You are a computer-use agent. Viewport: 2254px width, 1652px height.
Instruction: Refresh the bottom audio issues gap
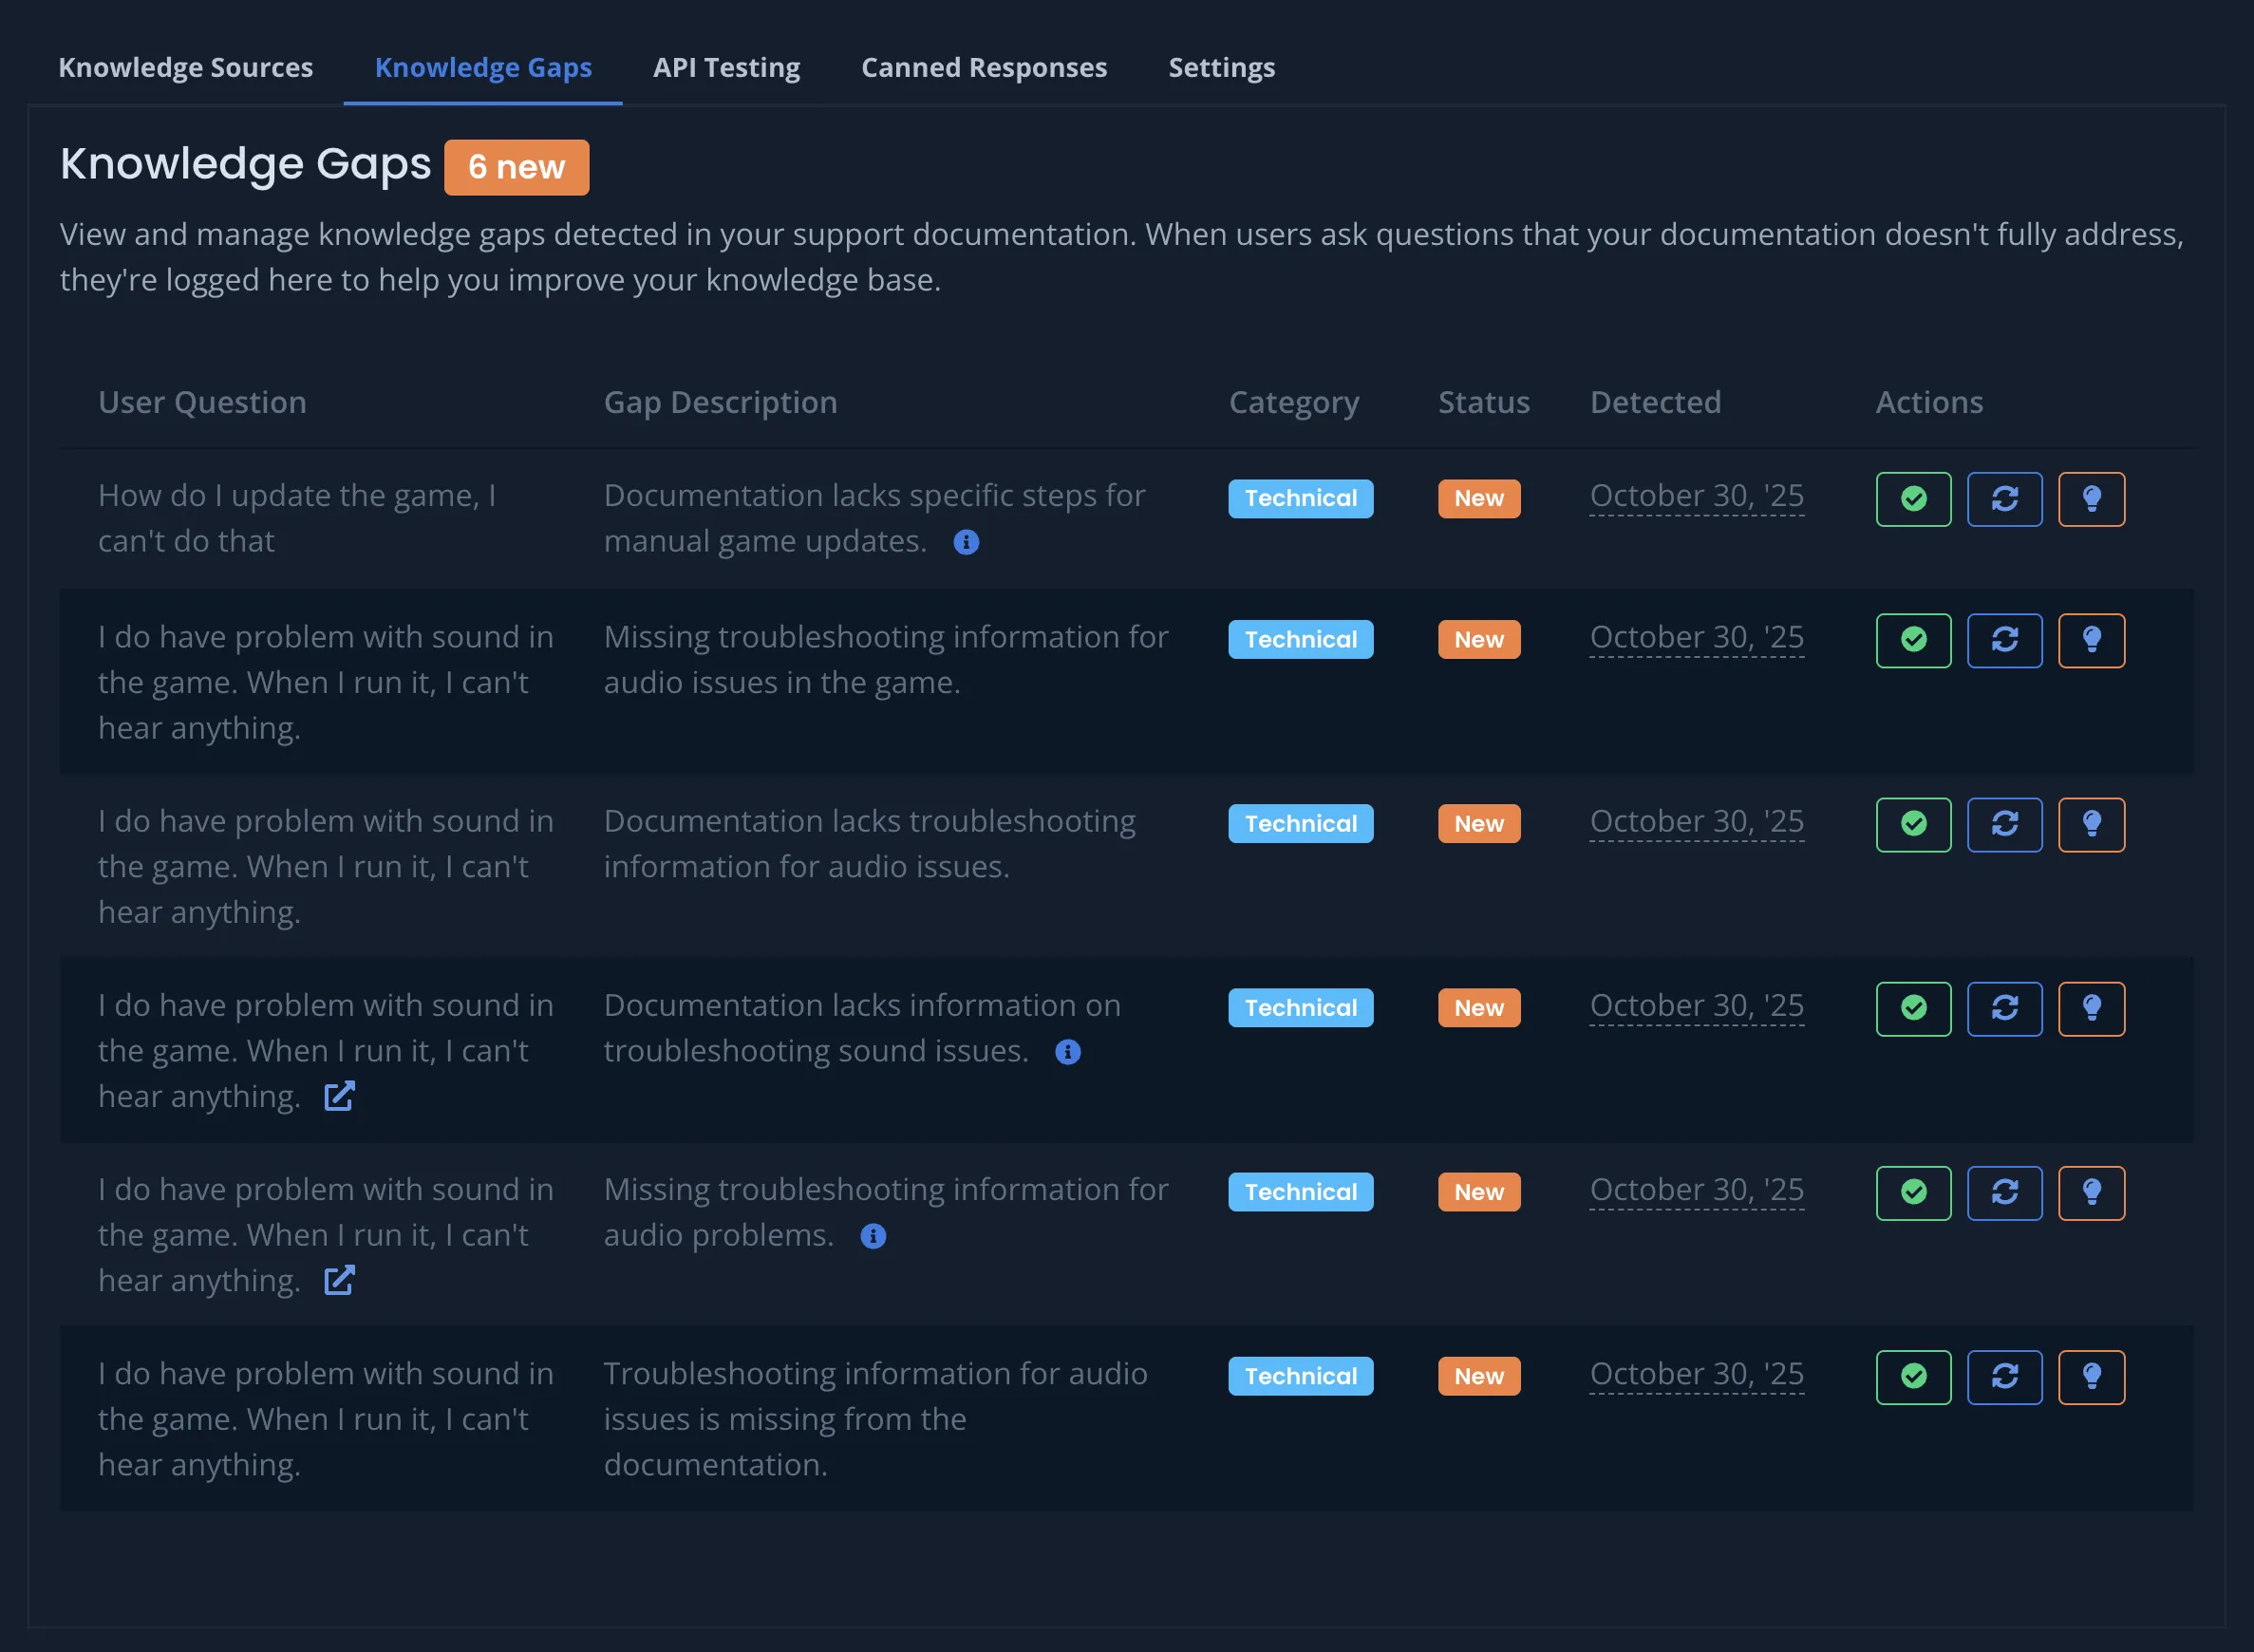[x=2004, y=1376]
